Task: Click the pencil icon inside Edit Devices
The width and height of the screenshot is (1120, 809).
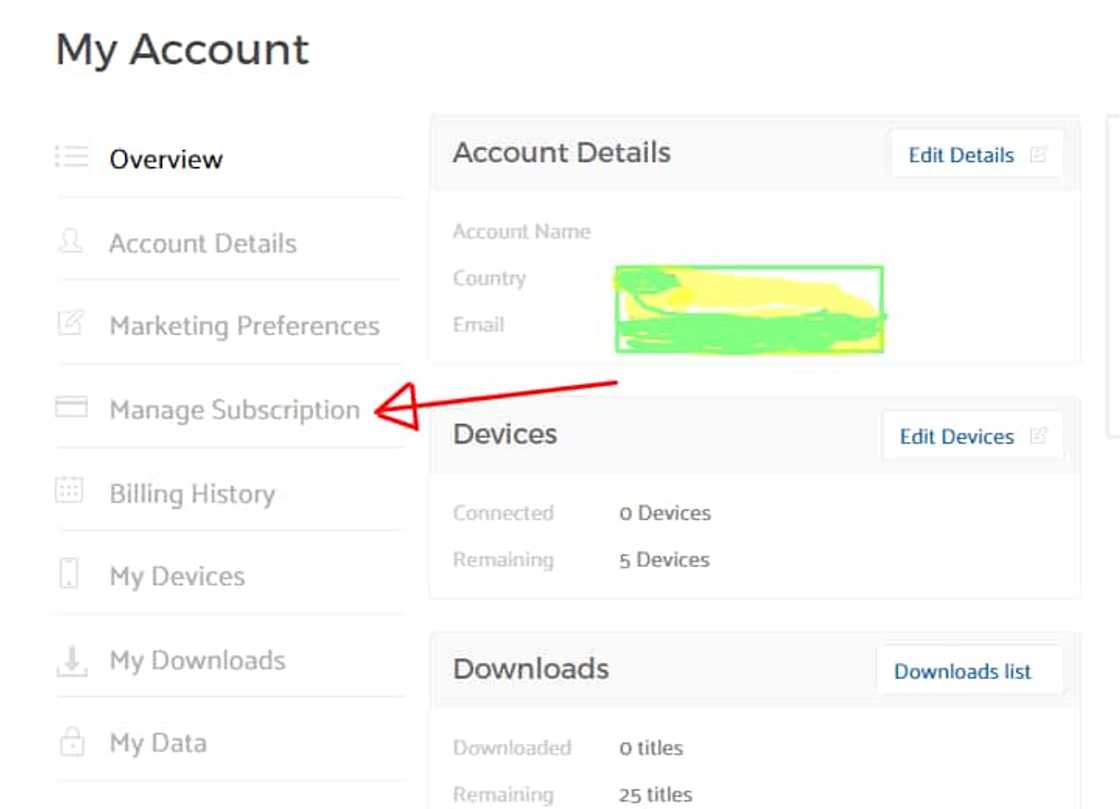Action: [x=1038, y=436]
